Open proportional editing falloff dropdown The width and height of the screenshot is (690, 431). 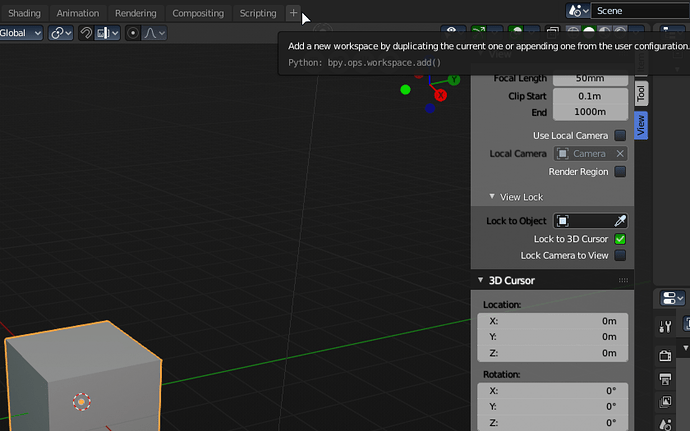(x=154, y=33)
